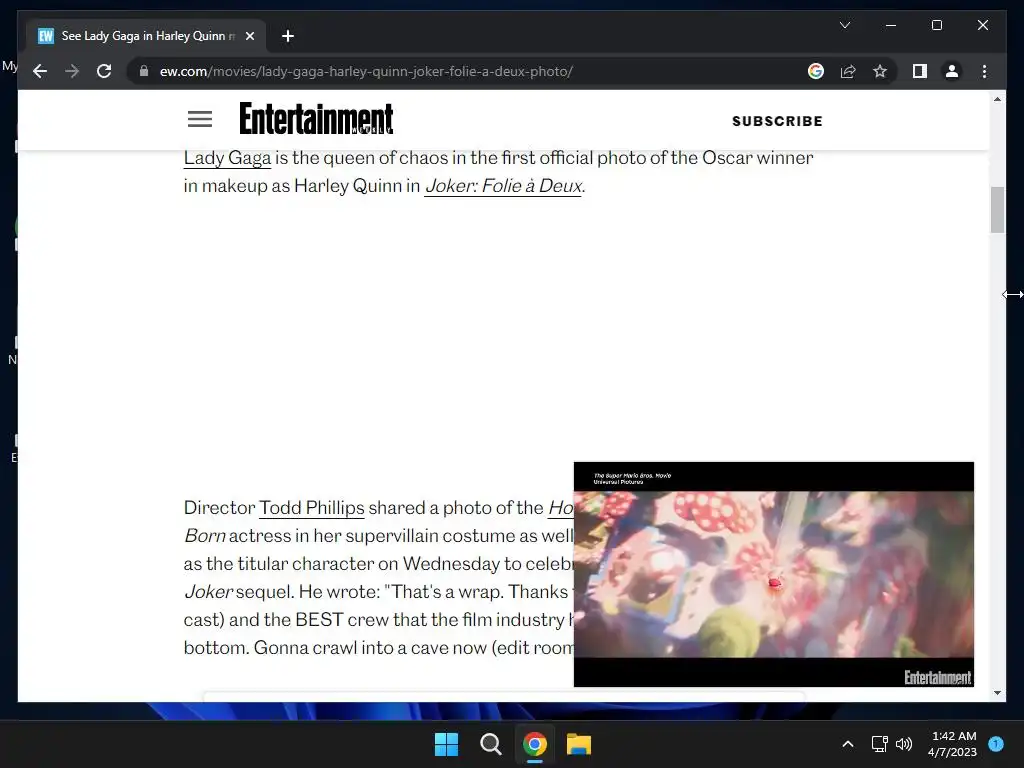Image resolution: width=1024 pixels, height=768 pixels.
Task: Open volume control tray icon
Action: pyautogui.click(x=904, y=744)
